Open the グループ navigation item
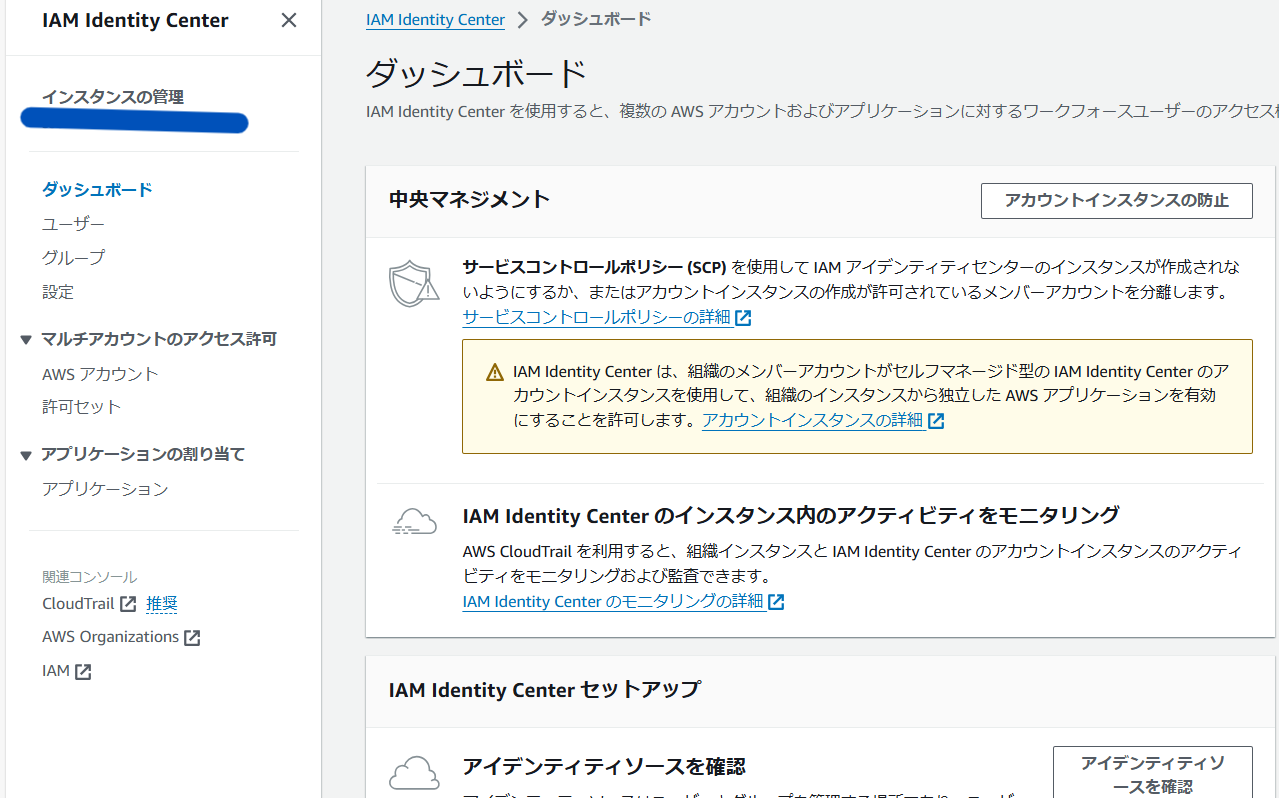The image size is (1279, 798). (73, 258)
